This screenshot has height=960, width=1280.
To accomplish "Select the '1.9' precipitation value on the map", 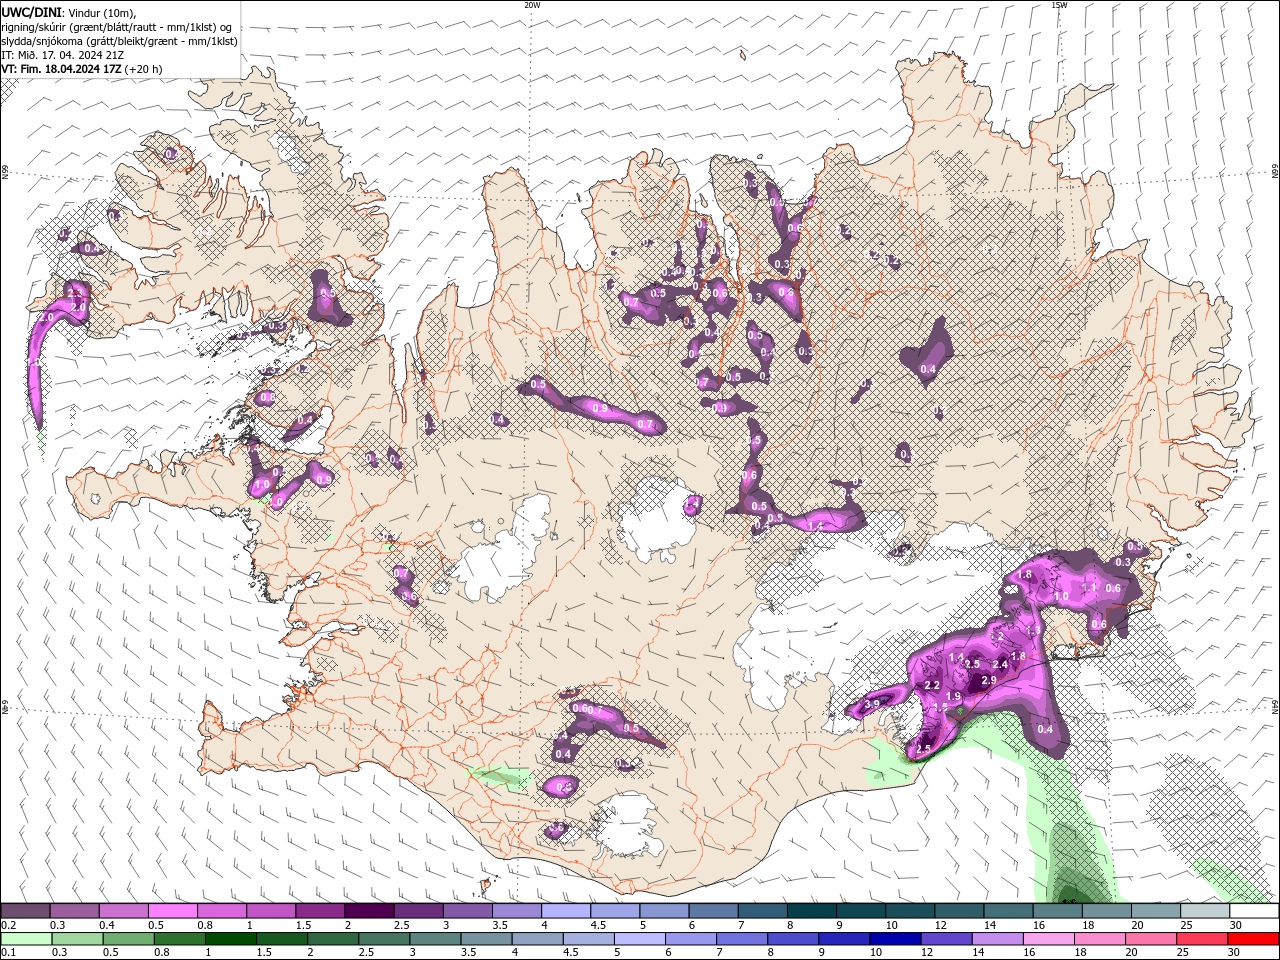I will click(x=953, y=697).
